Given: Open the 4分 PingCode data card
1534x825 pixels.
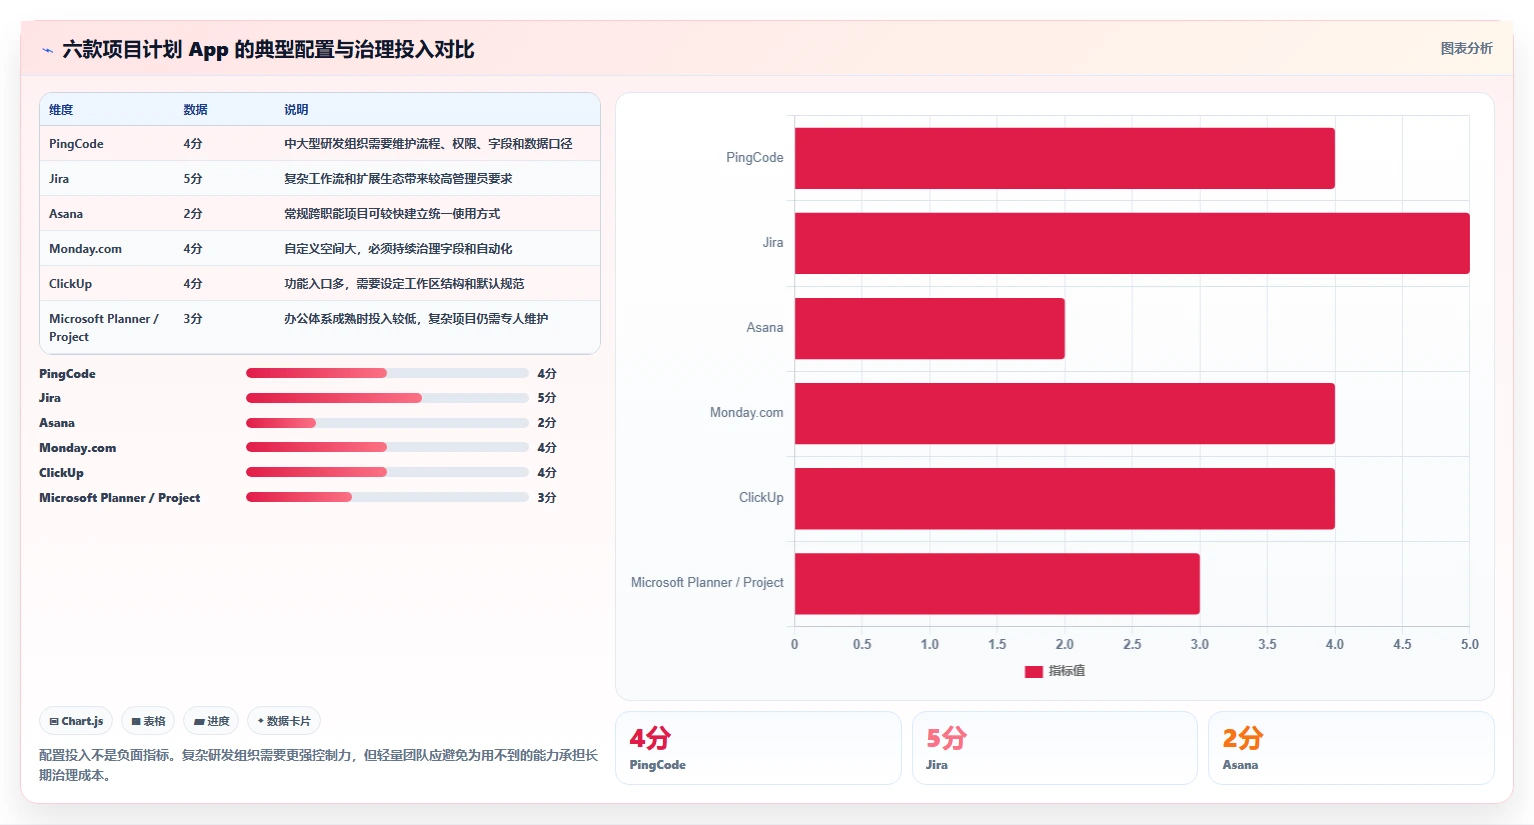Looking at the screenshot, I should 758,748.
